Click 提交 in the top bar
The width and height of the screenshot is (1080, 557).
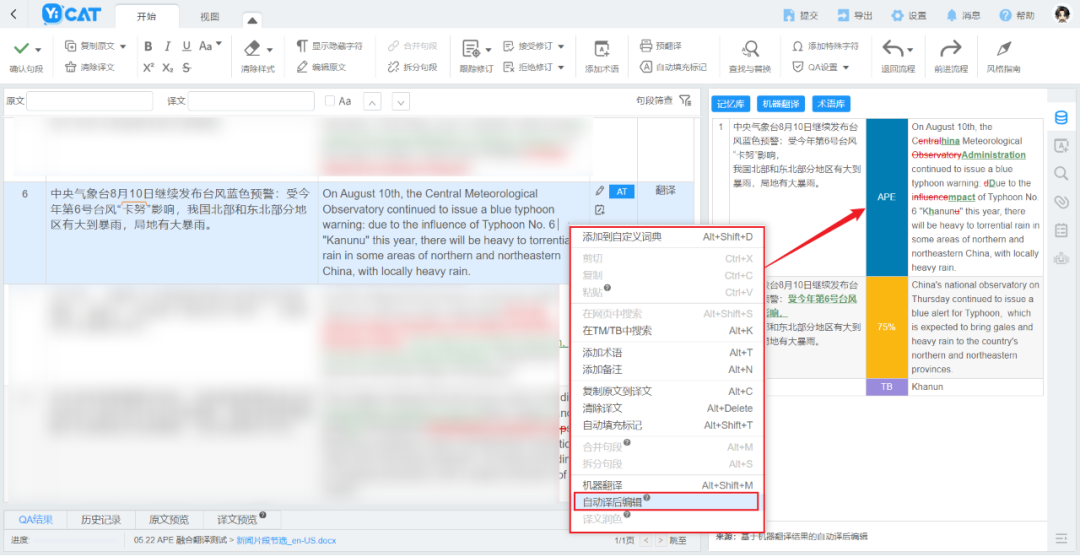[802, 15]
